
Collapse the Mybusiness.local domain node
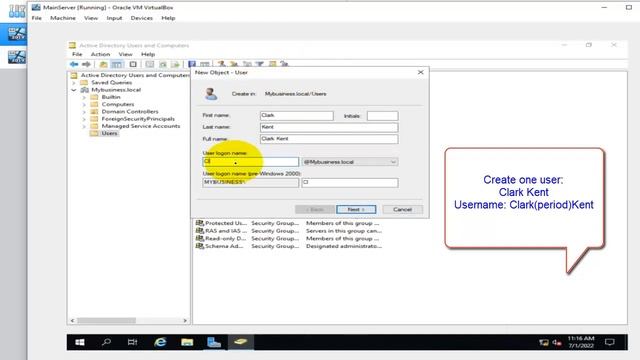click(x=74, y=90)
